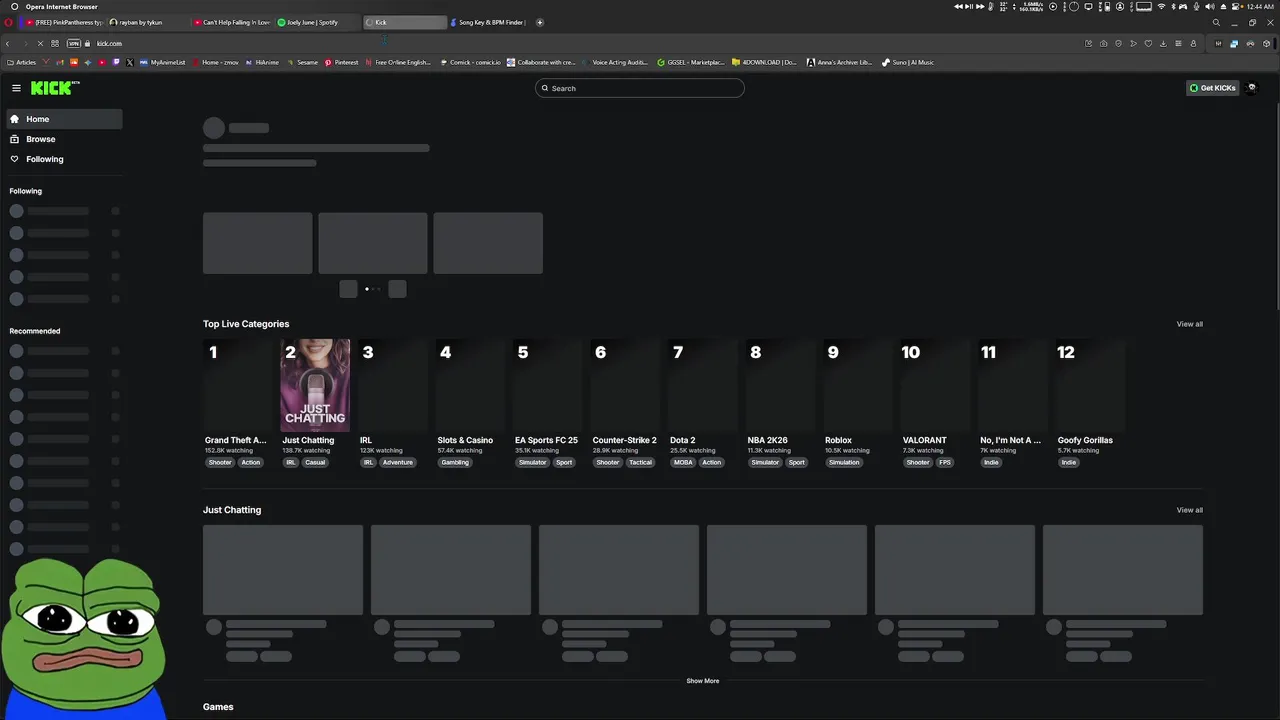
Task: Click the browser back arrow
Action: (x=8, y=43)
